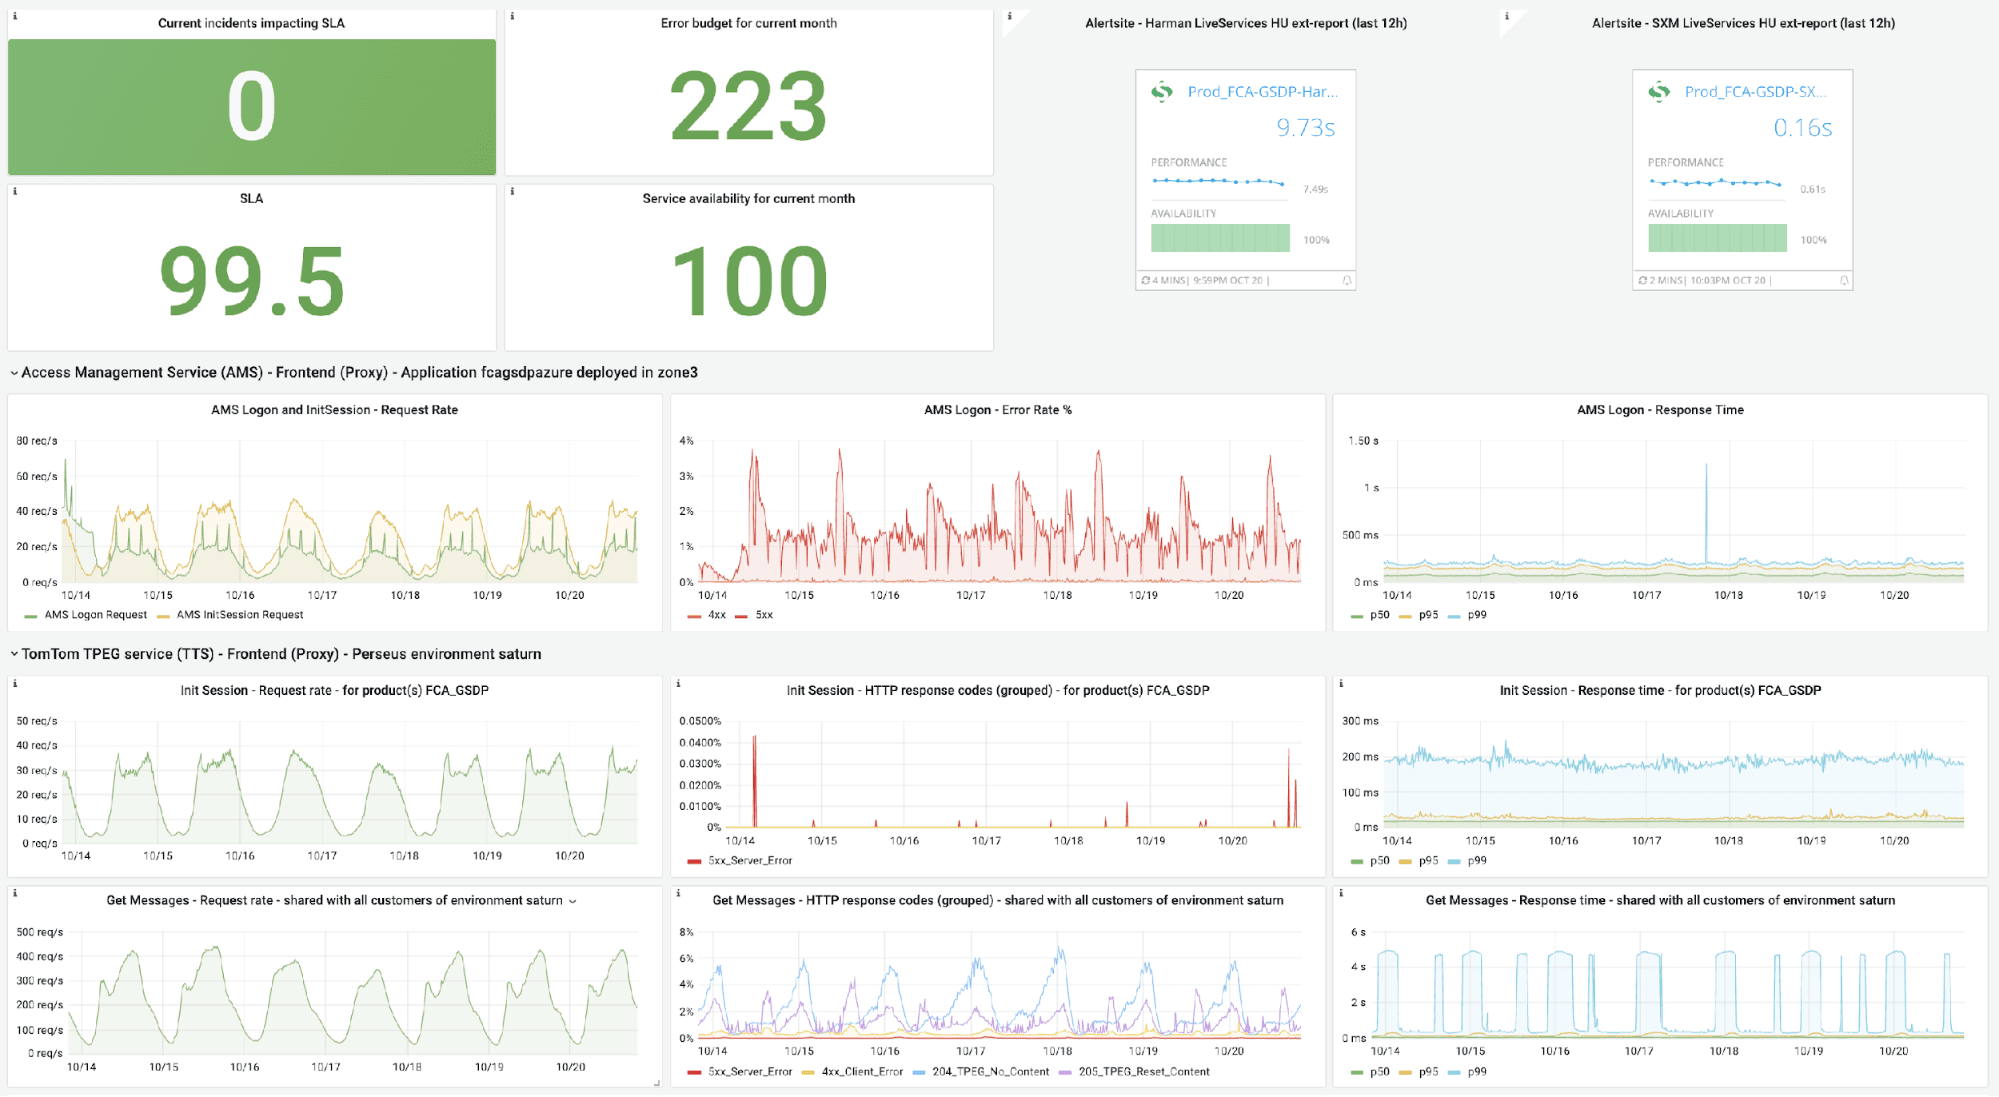Click refresh icon in Harman Alertsite widget
The height and width of the screenshot is (1097, 1999).
pyautogui.click(x=1146, y=281)
